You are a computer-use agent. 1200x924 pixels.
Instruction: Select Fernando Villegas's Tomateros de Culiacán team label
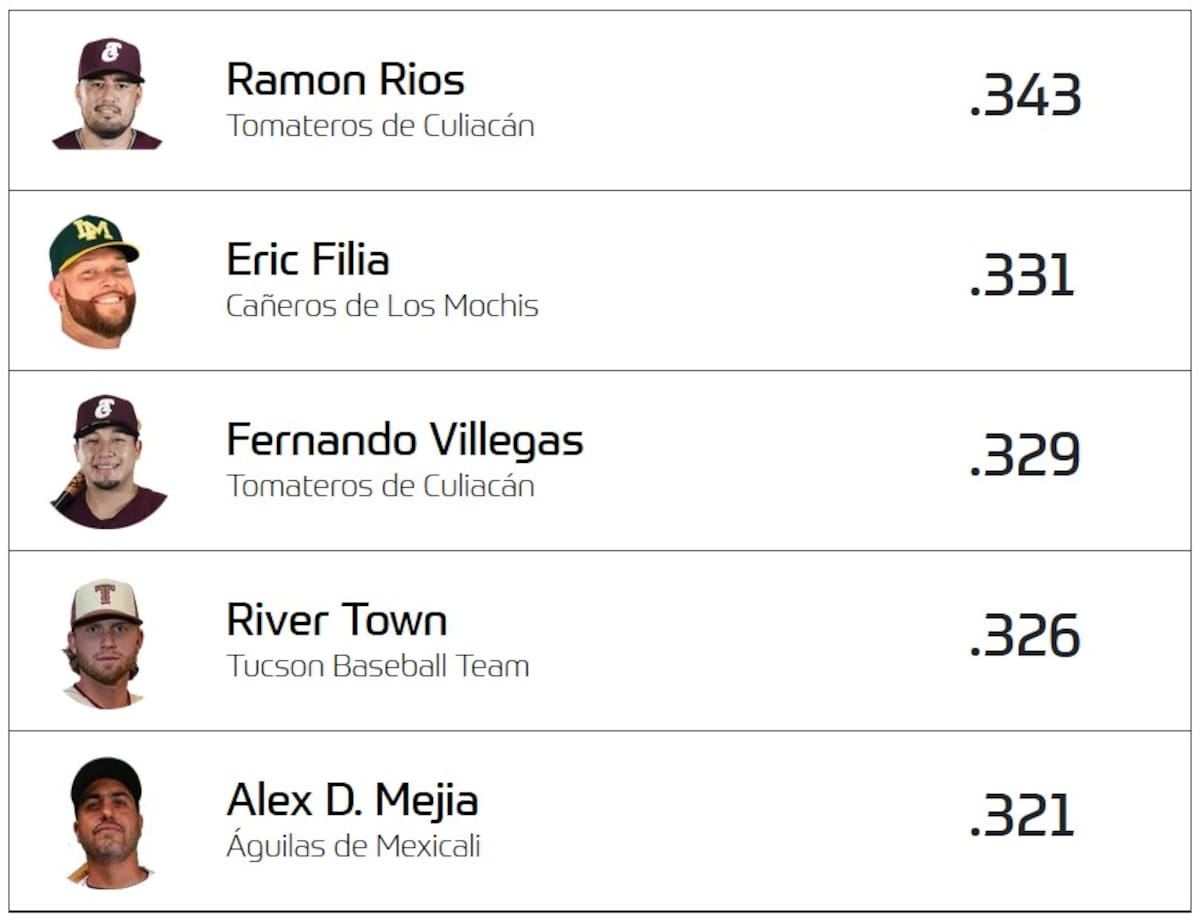(x=380, y=486)
